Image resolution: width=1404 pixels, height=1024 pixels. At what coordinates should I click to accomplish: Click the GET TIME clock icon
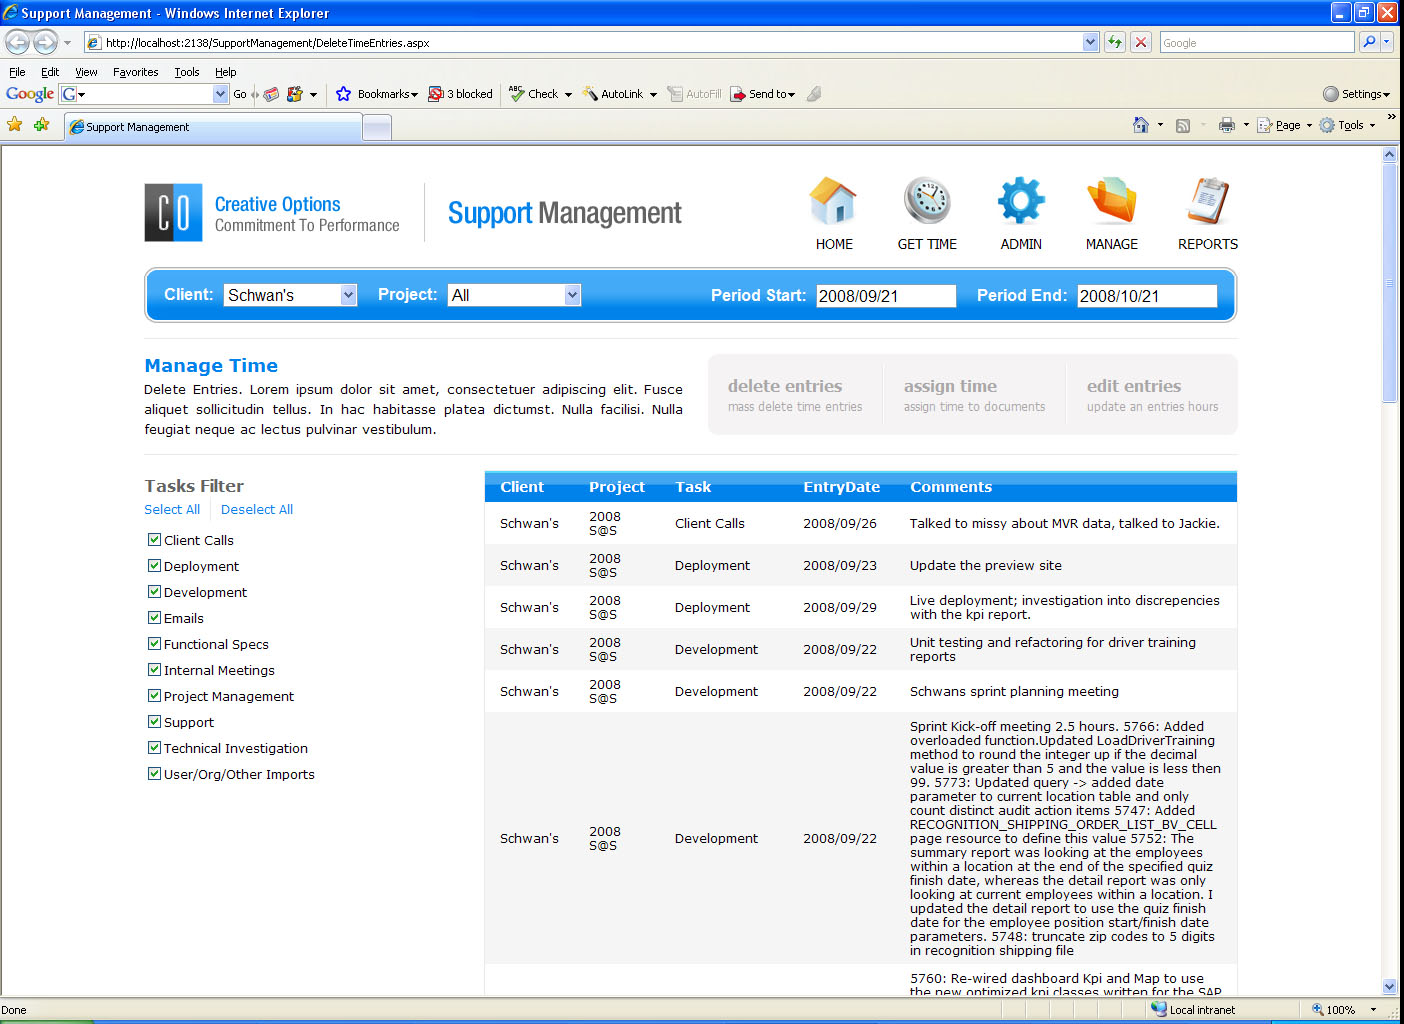927,201
